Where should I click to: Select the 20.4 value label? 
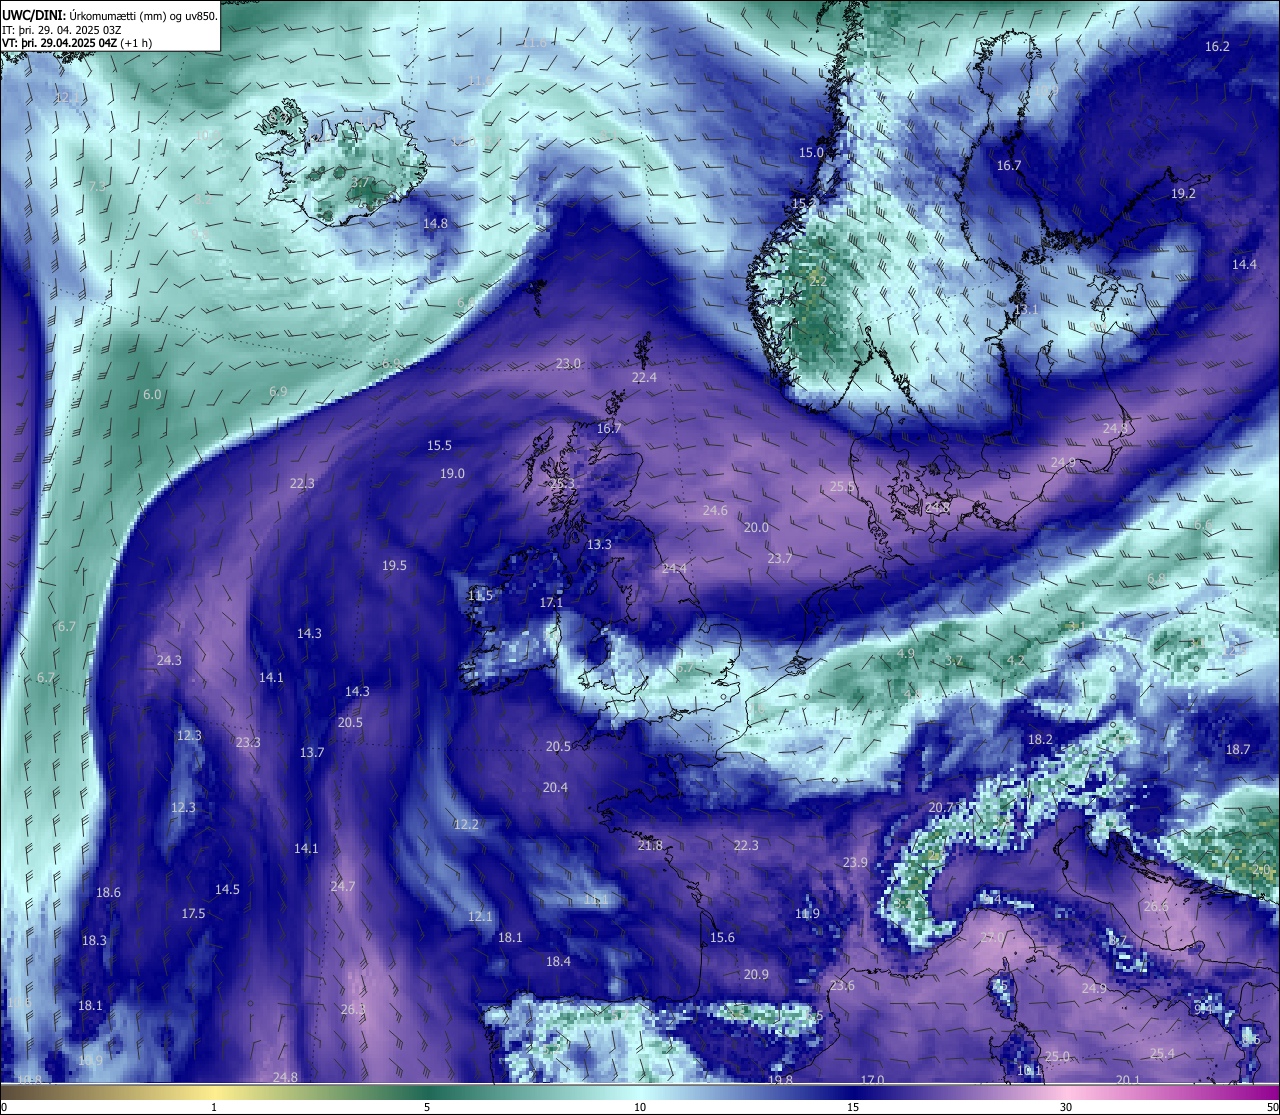tap(555, 787)
